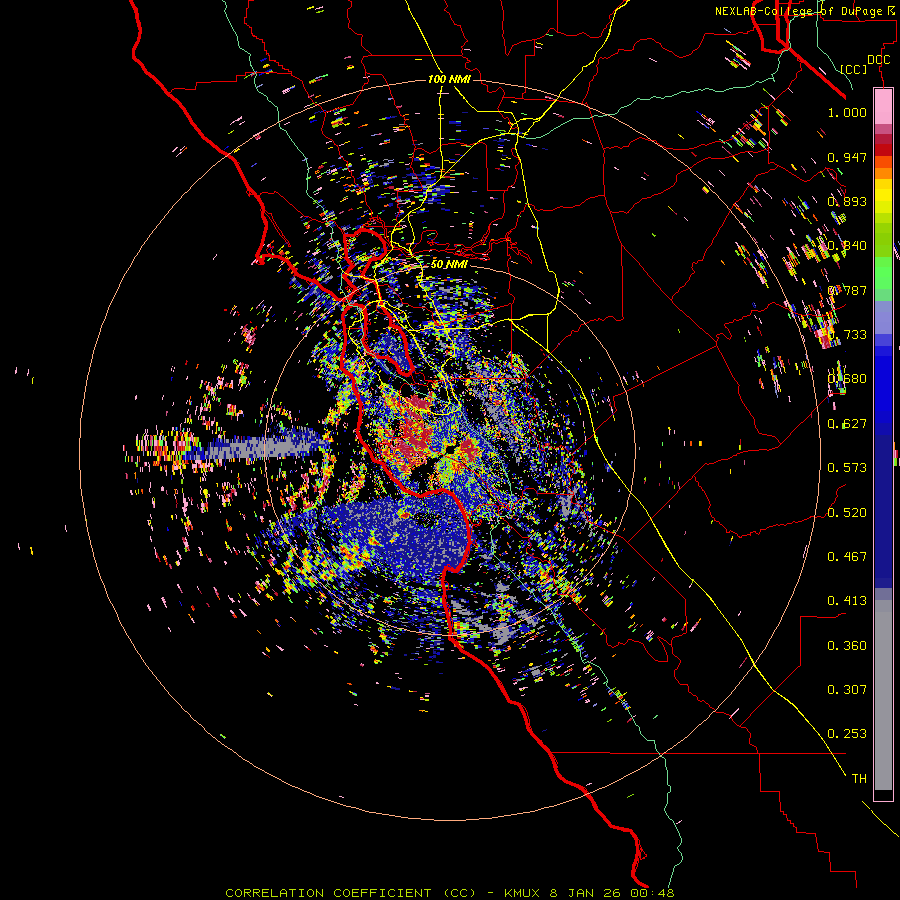Image resolution: width=900 pixels, height=900 pixels.
Task: Select the 0.627 legend value
Action: pos(847,424)
